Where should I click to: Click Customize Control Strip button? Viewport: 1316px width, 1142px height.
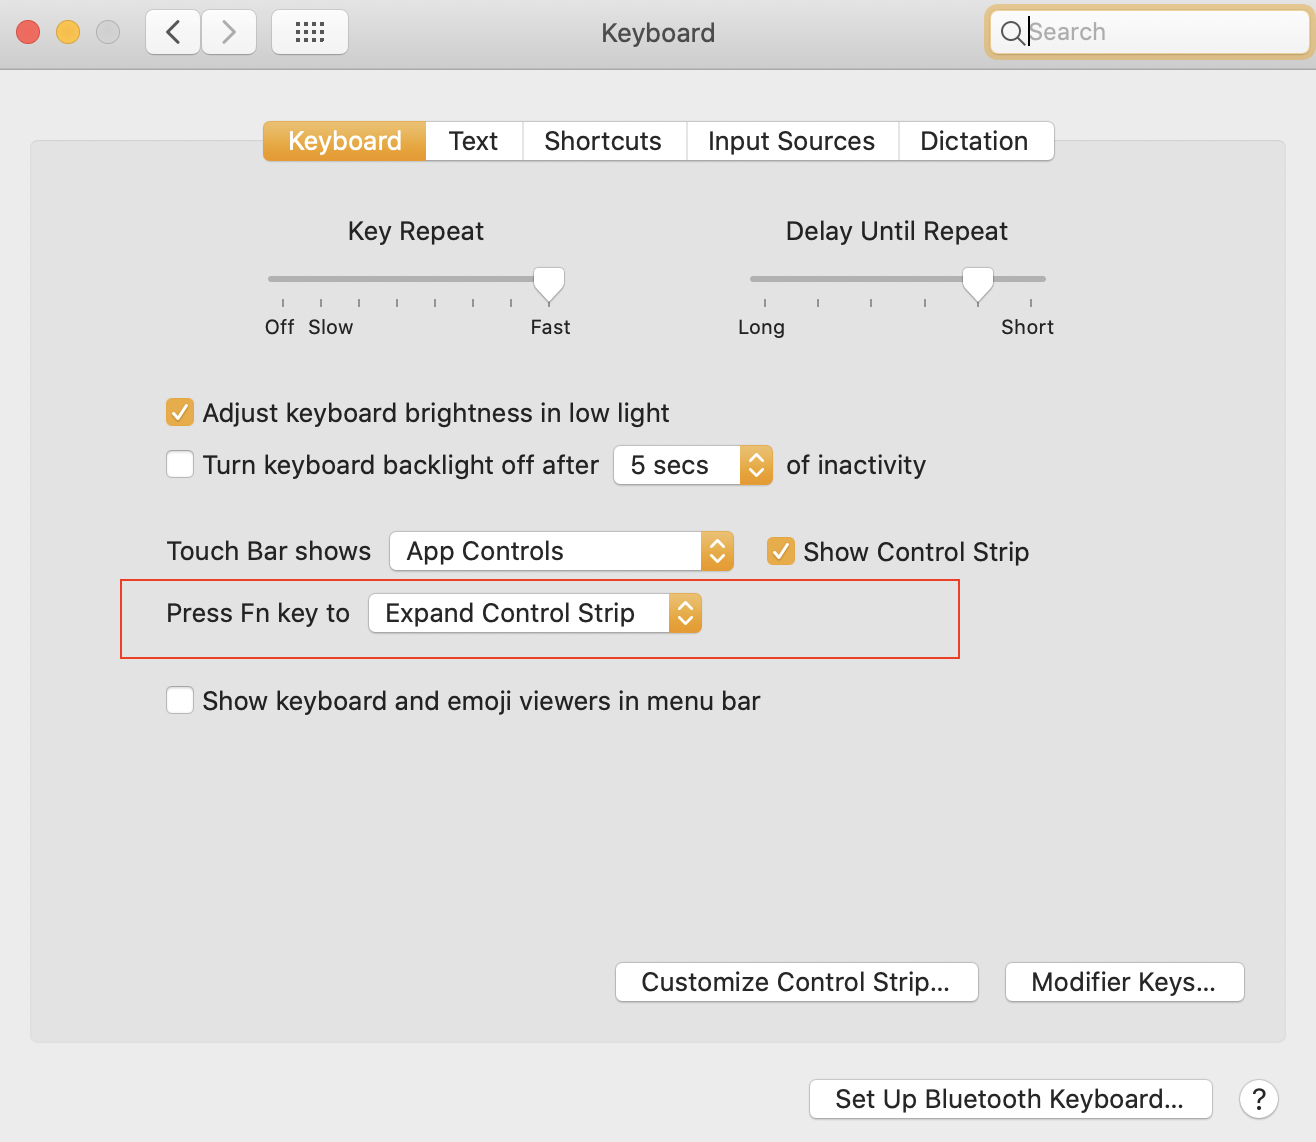pos(796,982)
